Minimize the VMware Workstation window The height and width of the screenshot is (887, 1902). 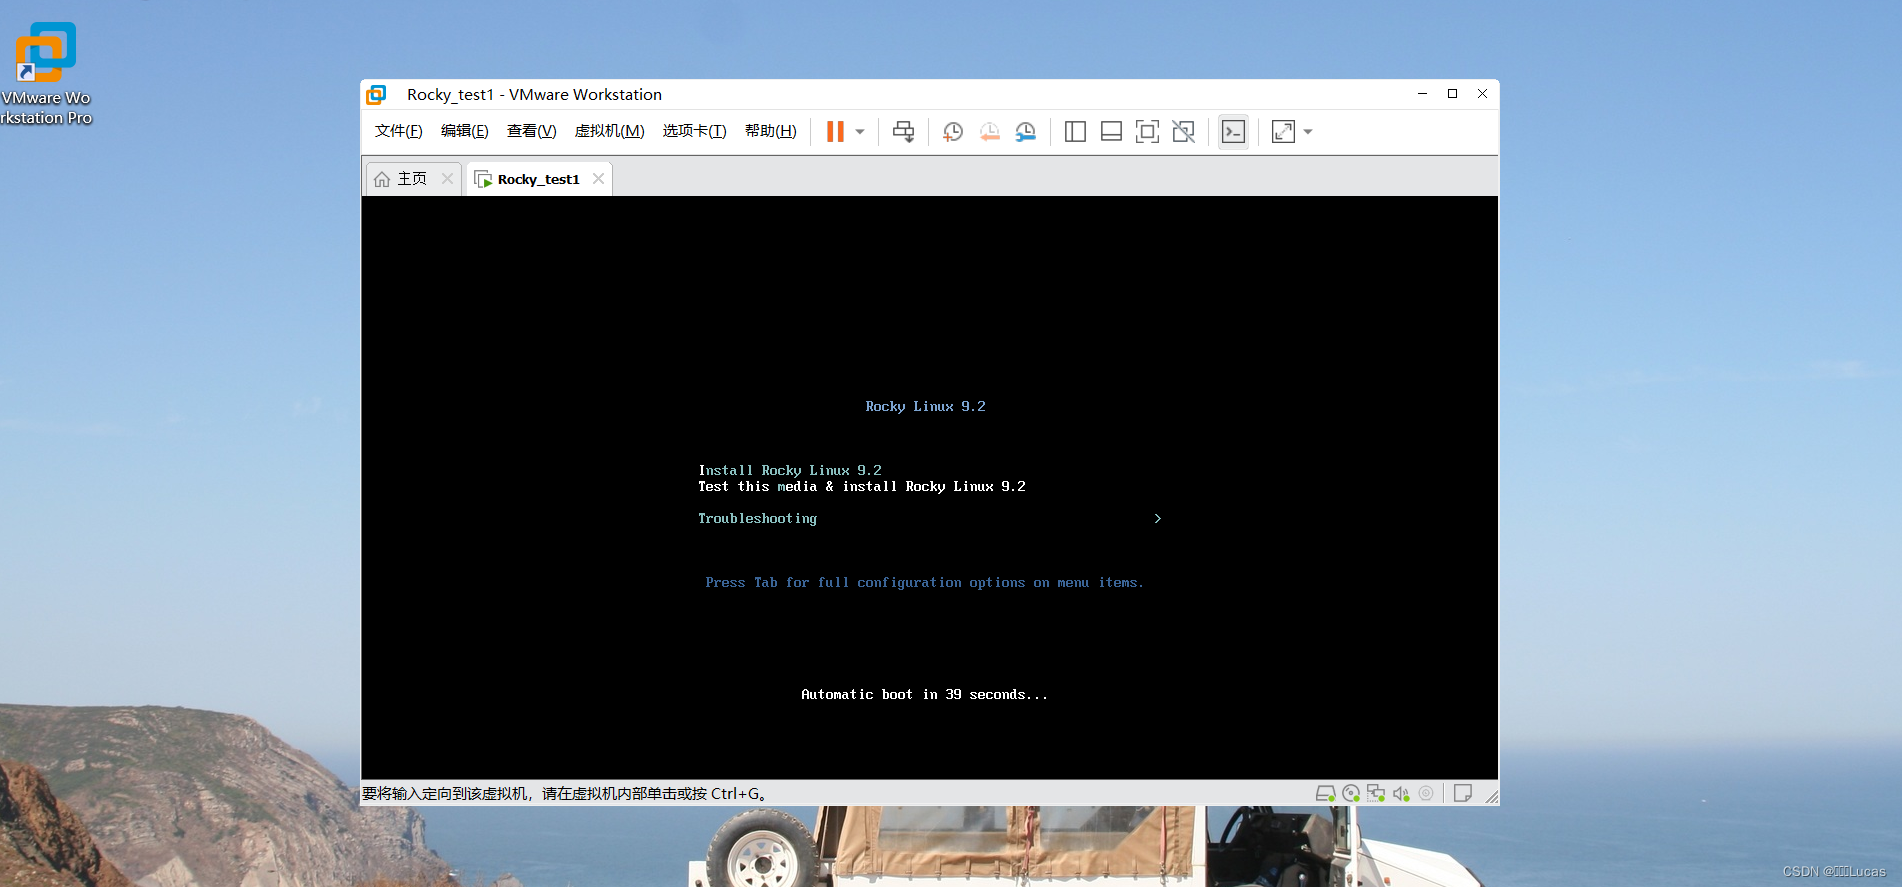(x=1422, y=94)
